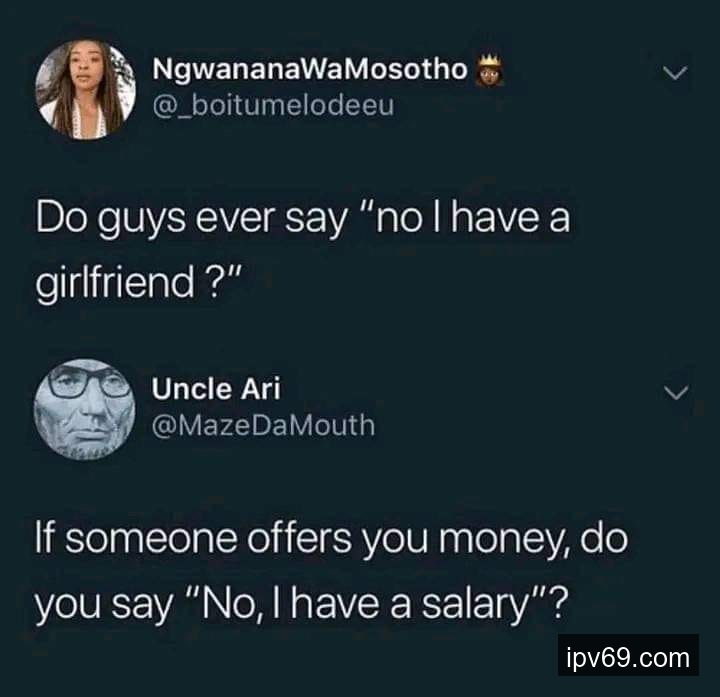Click the word "say" in the first tweet

(x=315, y=221)
